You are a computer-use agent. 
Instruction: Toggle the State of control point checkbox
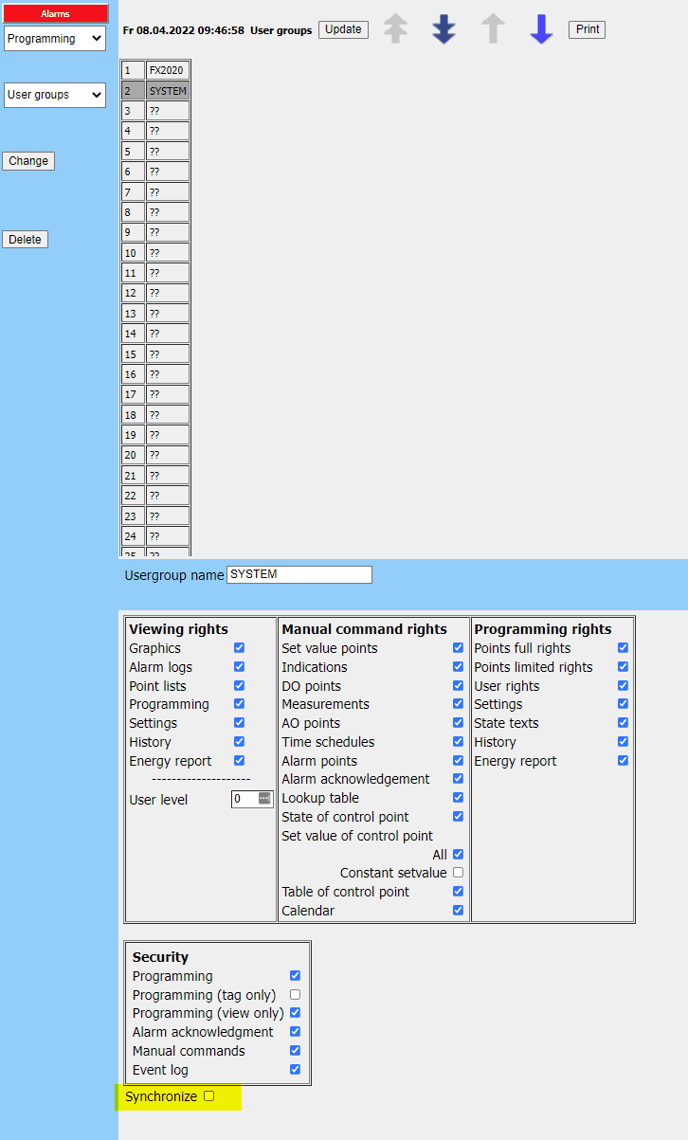[458, 816]
